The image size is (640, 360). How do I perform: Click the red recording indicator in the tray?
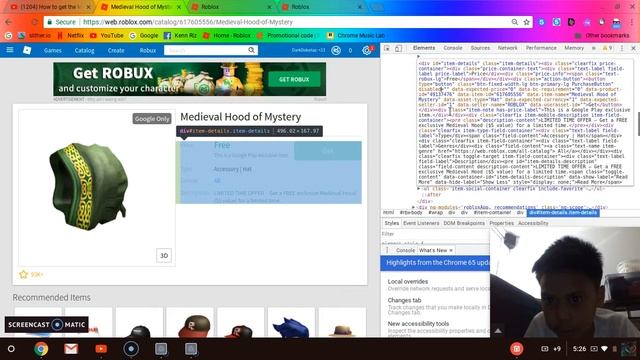516,349
